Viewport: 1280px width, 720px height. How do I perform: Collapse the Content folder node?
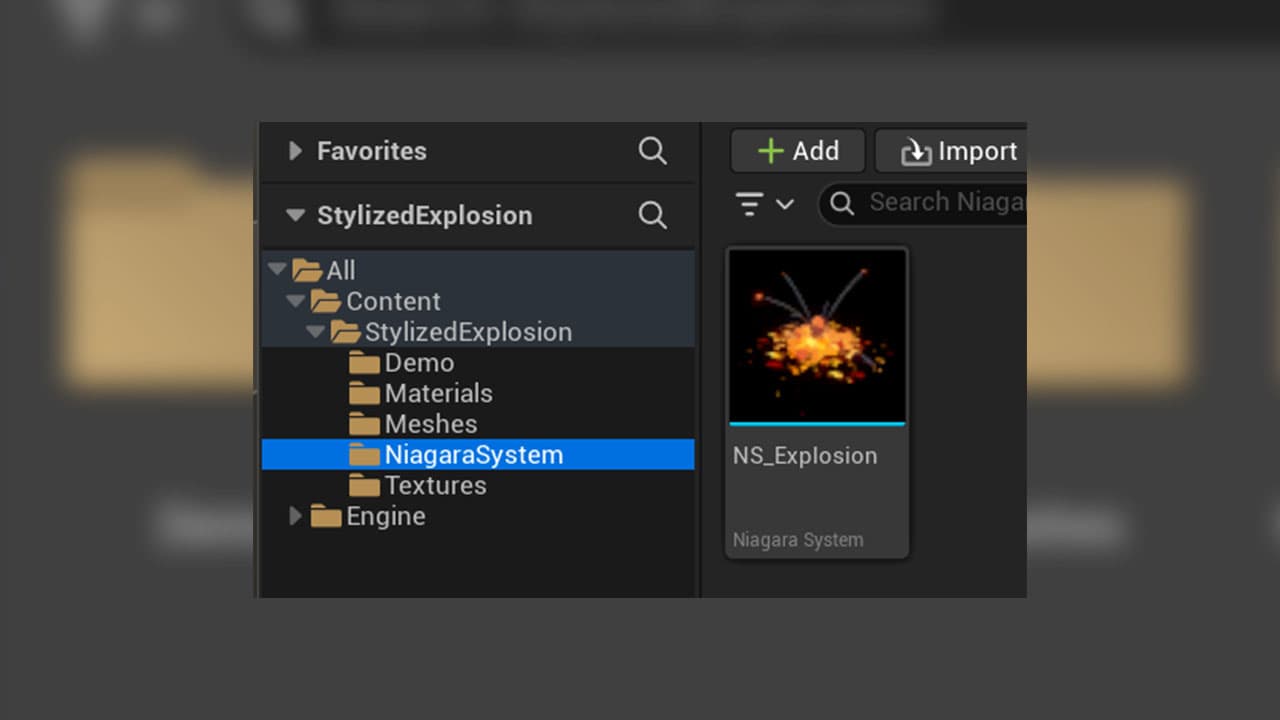[x=295, y=301]
